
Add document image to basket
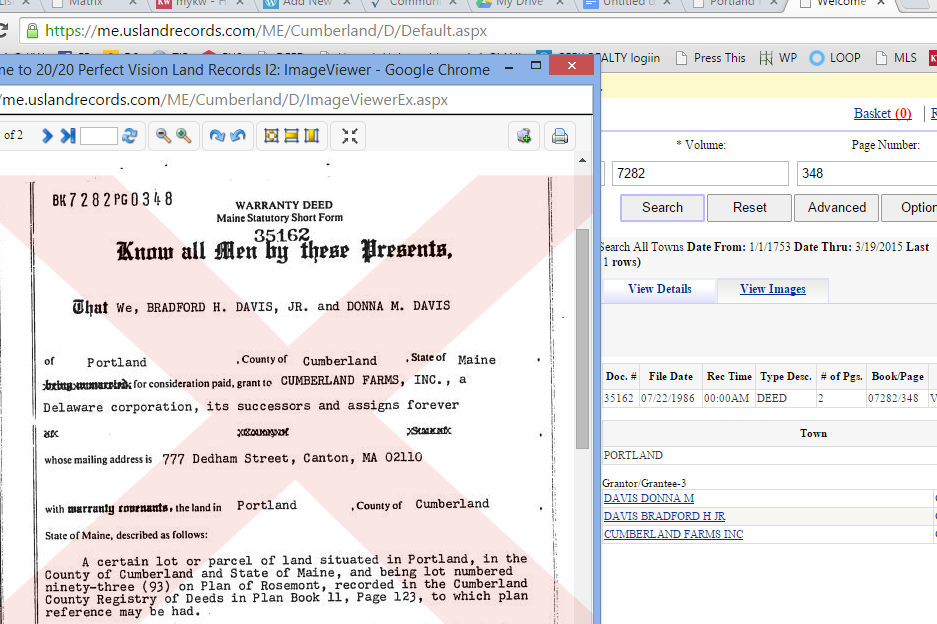click(524, 136)
